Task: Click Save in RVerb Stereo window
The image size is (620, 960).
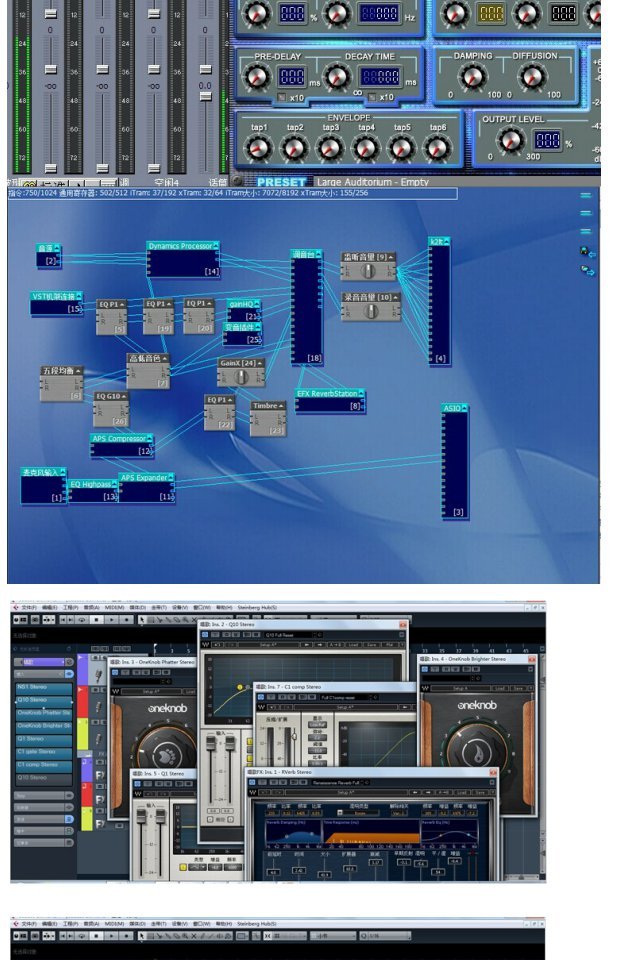Action: [x=479, y=793]
